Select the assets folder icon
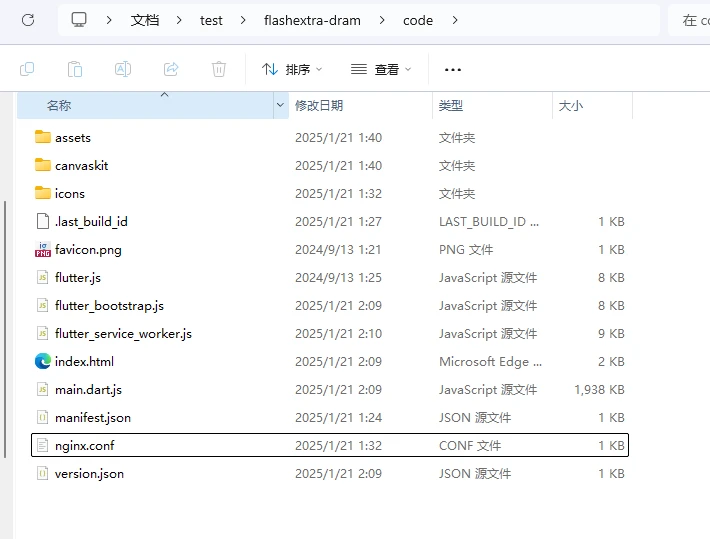 (43, 137)
